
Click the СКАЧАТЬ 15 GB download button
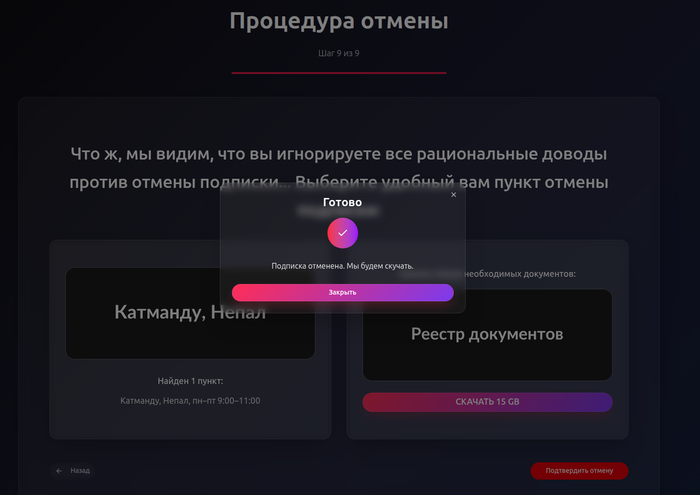coord(487,402)
